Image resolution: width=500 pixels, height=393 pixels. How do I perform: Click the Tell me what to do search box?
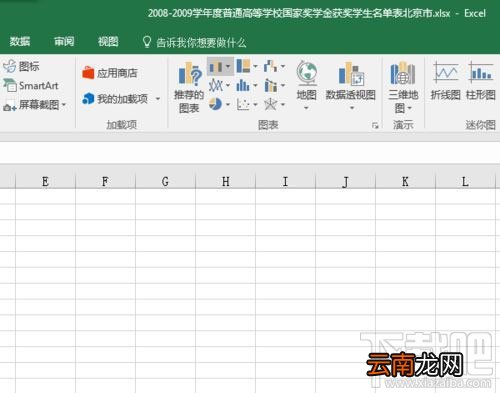pyautogui.click(x=201, y=43)
